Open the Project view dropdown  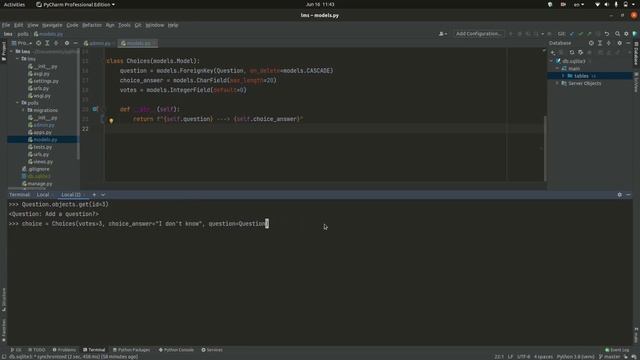click(23, 43)
